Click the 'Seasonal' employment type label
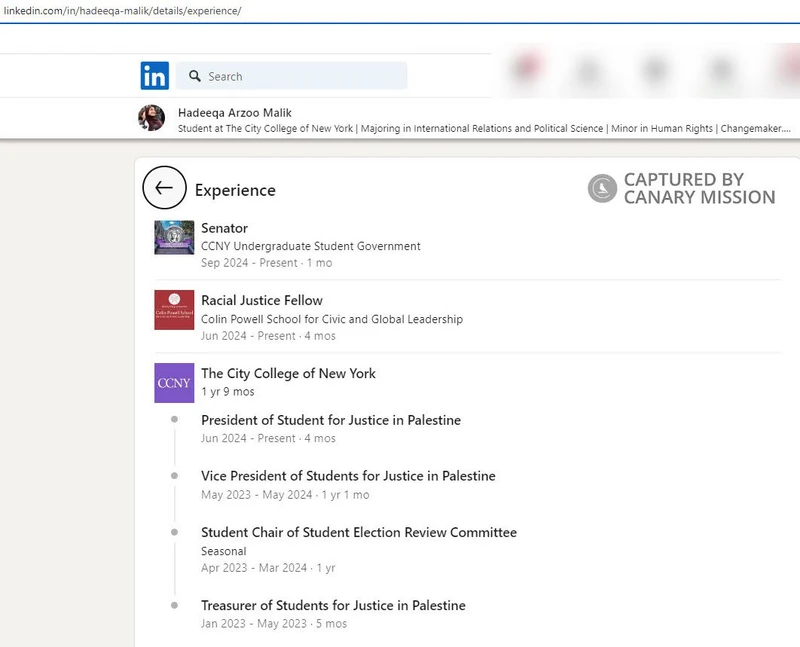This screenshot has width=800, height=647. 223,551
